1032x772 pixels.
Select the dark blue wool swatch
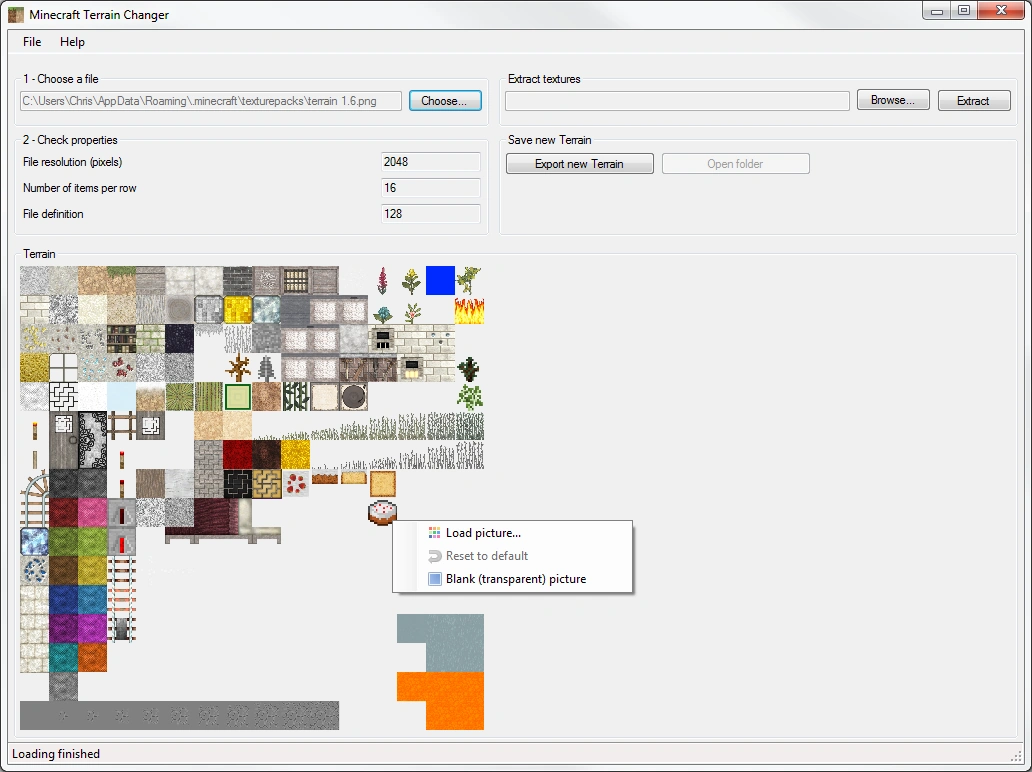tap(63, 599)
